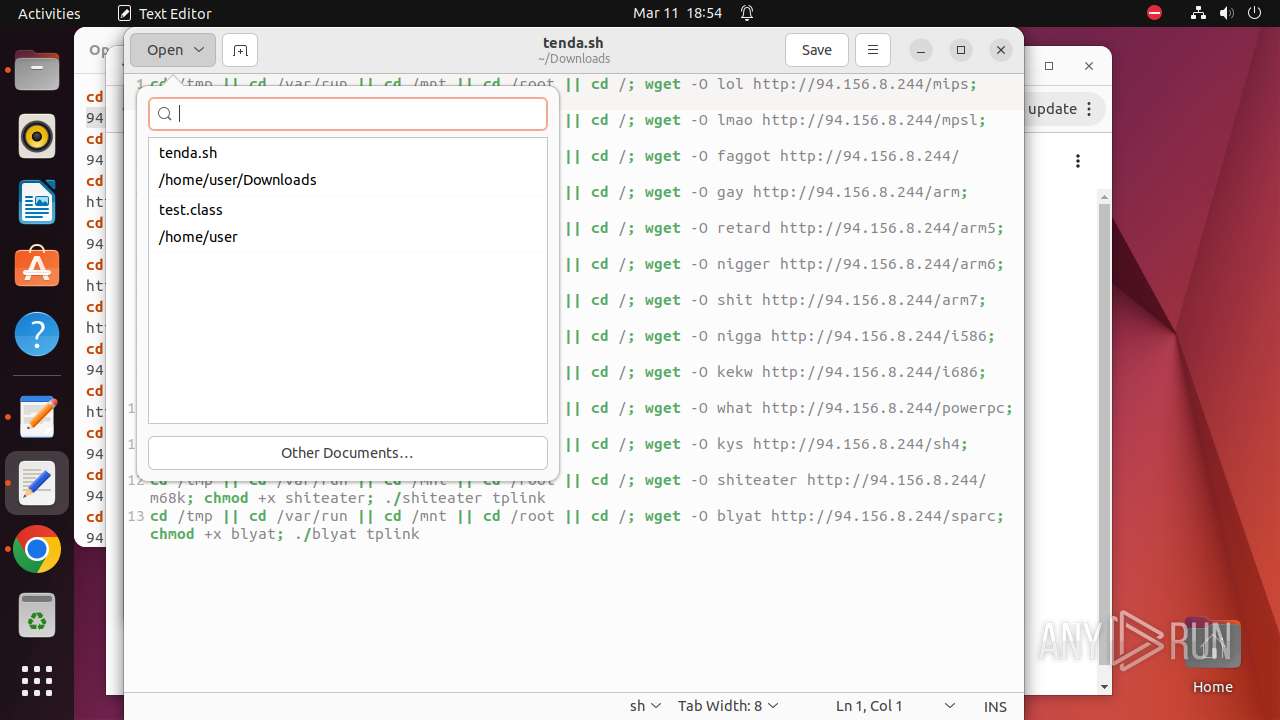Open the hamburger menu in Text Editor

click(873, 50)
